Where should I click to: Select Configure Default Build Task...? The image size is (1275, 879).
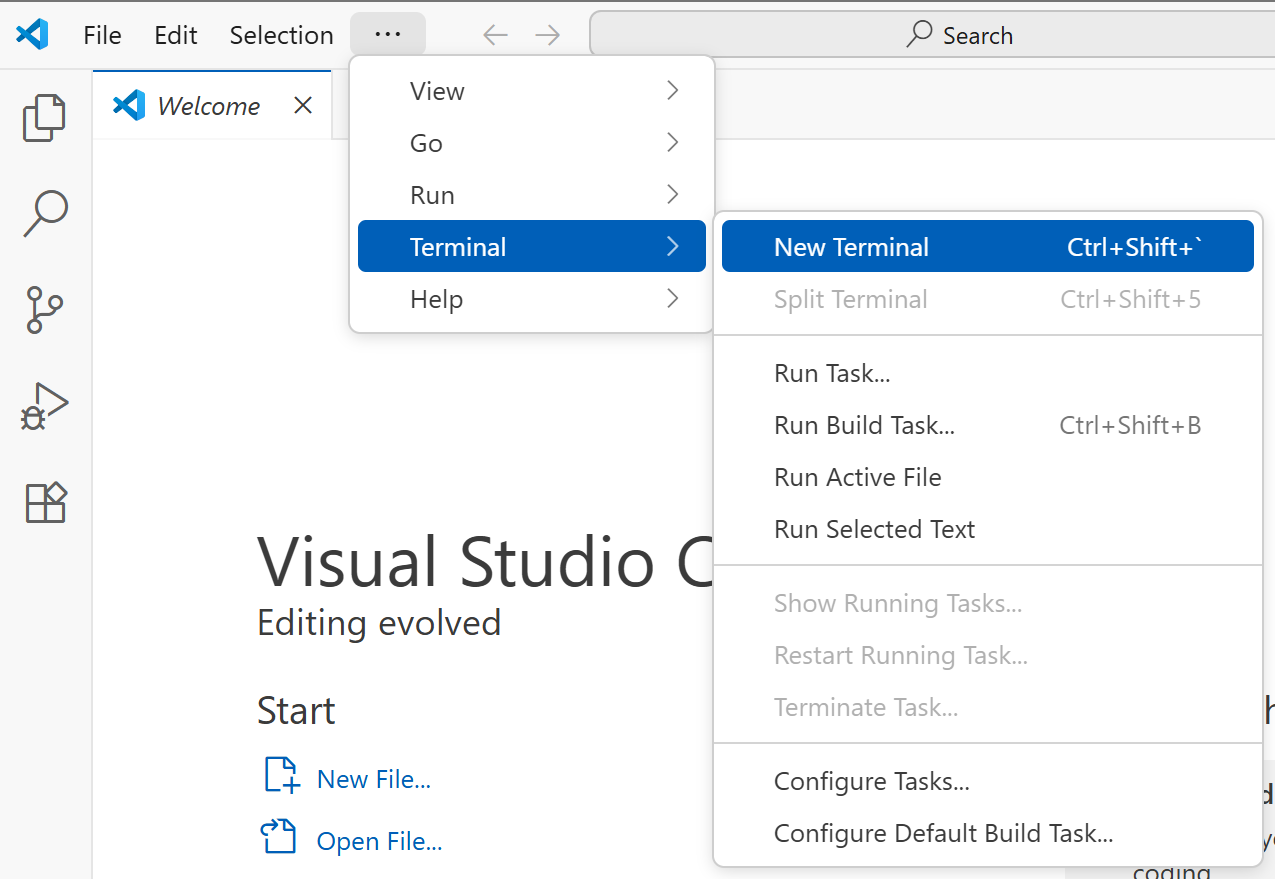943,833
